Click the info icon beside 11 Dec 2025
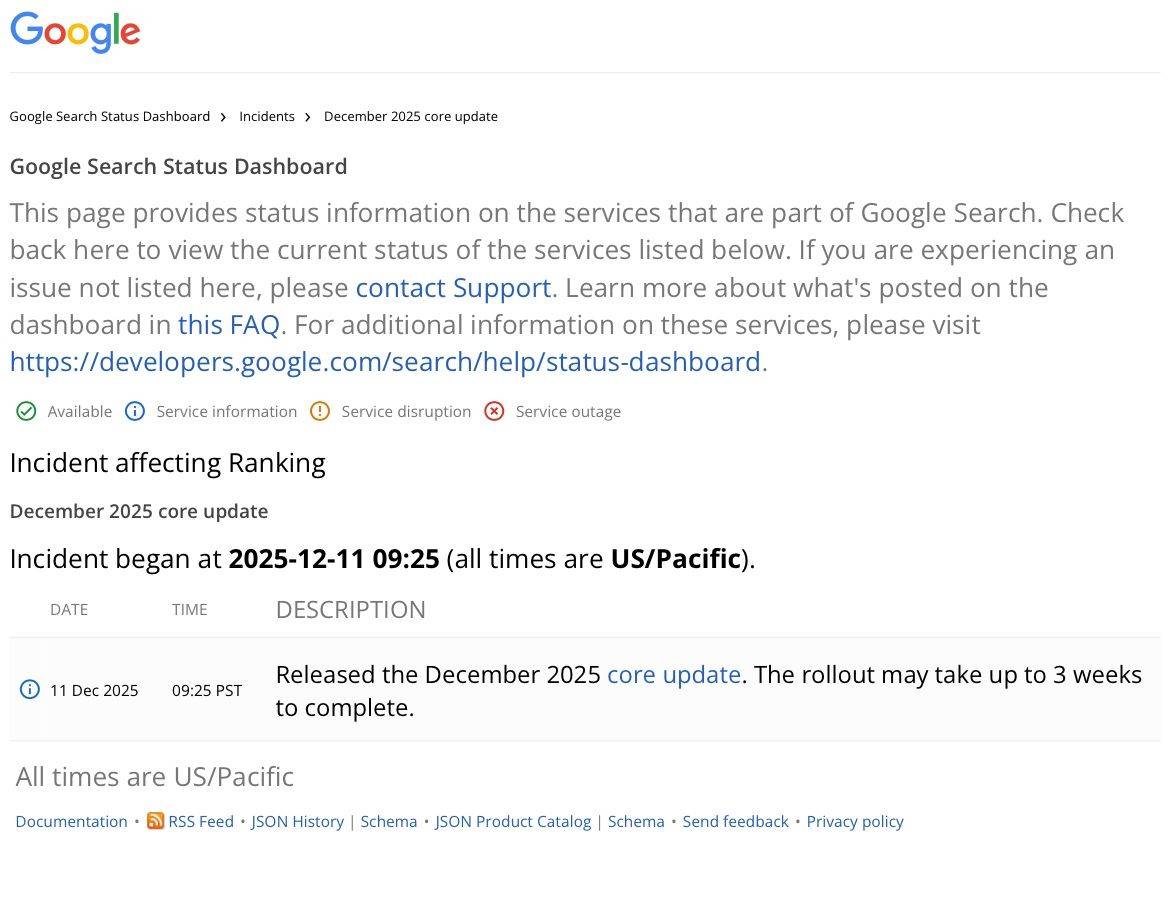 point(30,690)
